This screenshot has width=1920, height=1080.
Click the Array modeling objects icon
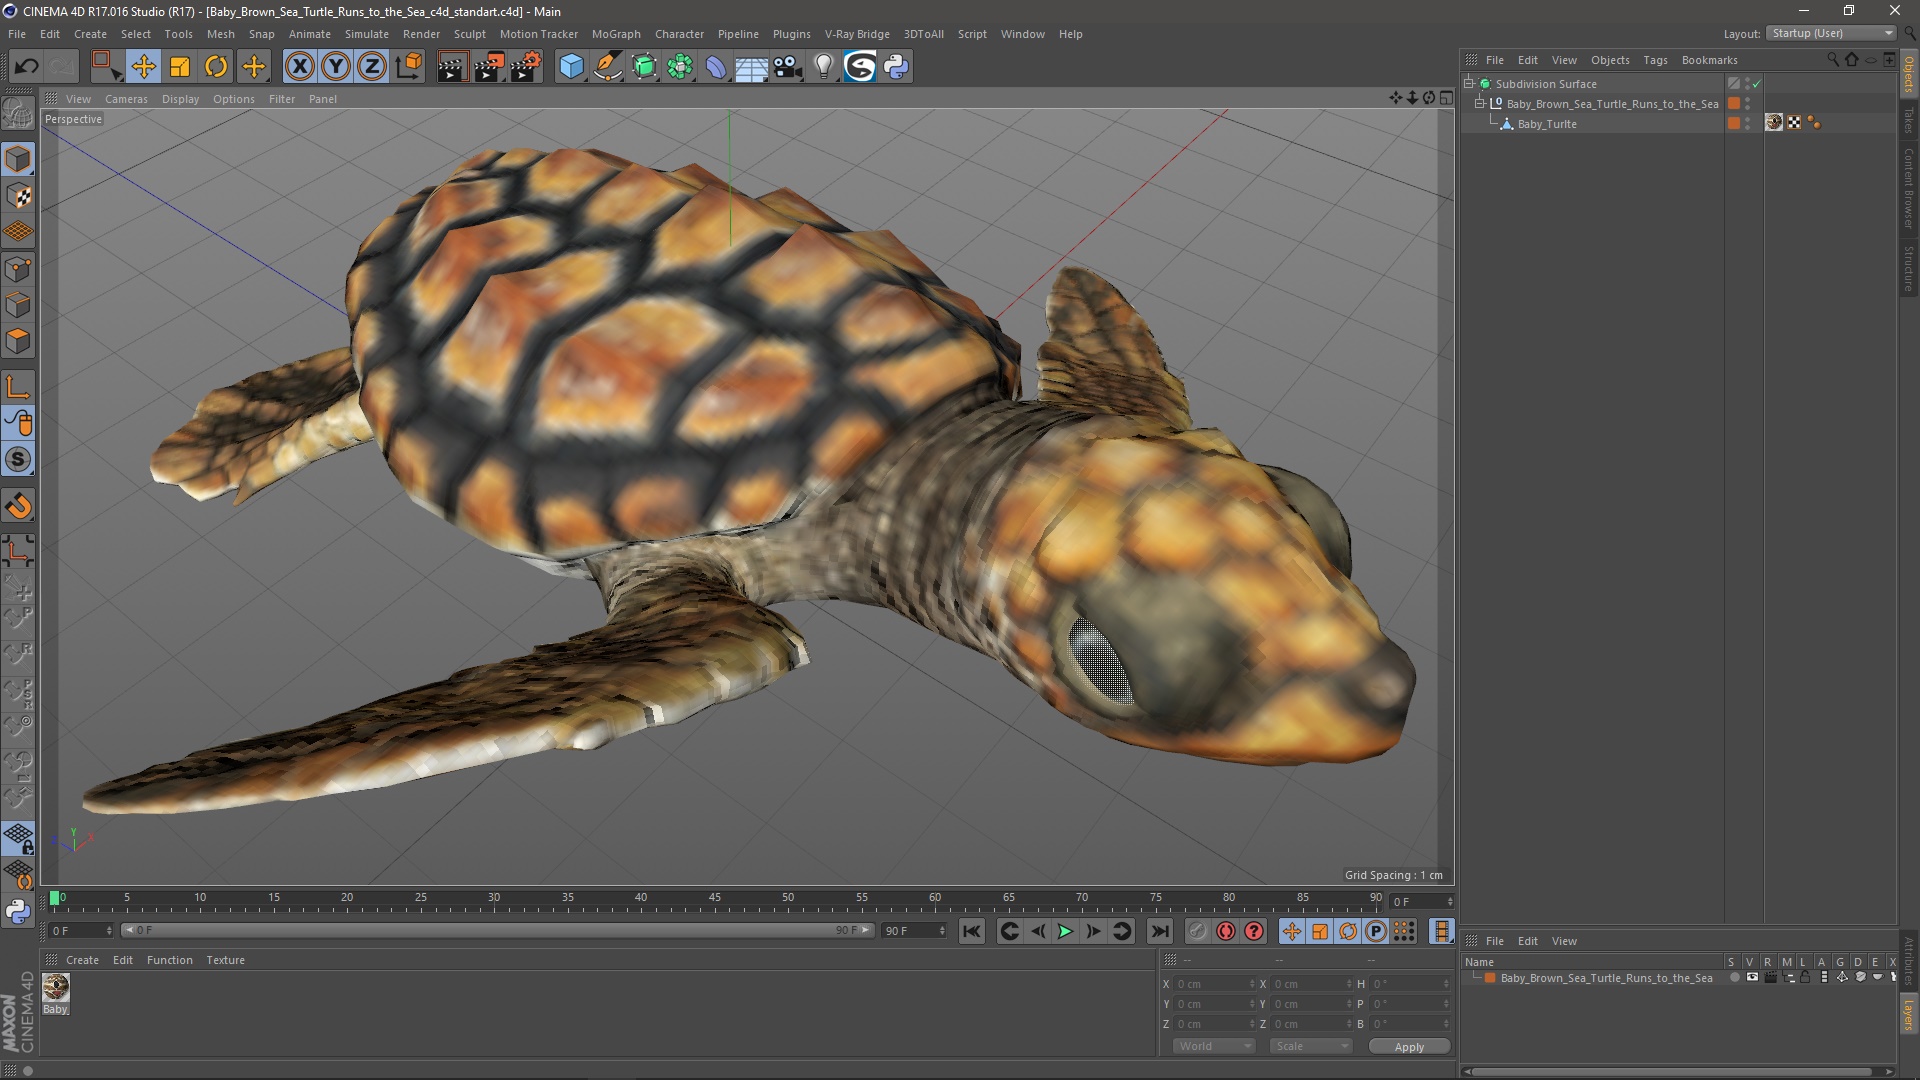[680, 67]
